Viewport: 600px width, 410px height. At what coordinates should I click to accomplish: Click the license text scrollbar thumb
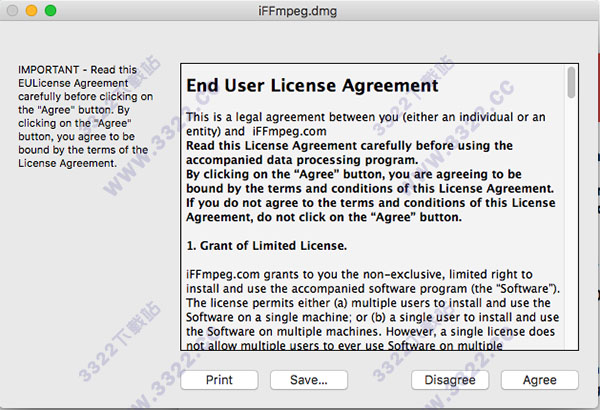(571, 82)
